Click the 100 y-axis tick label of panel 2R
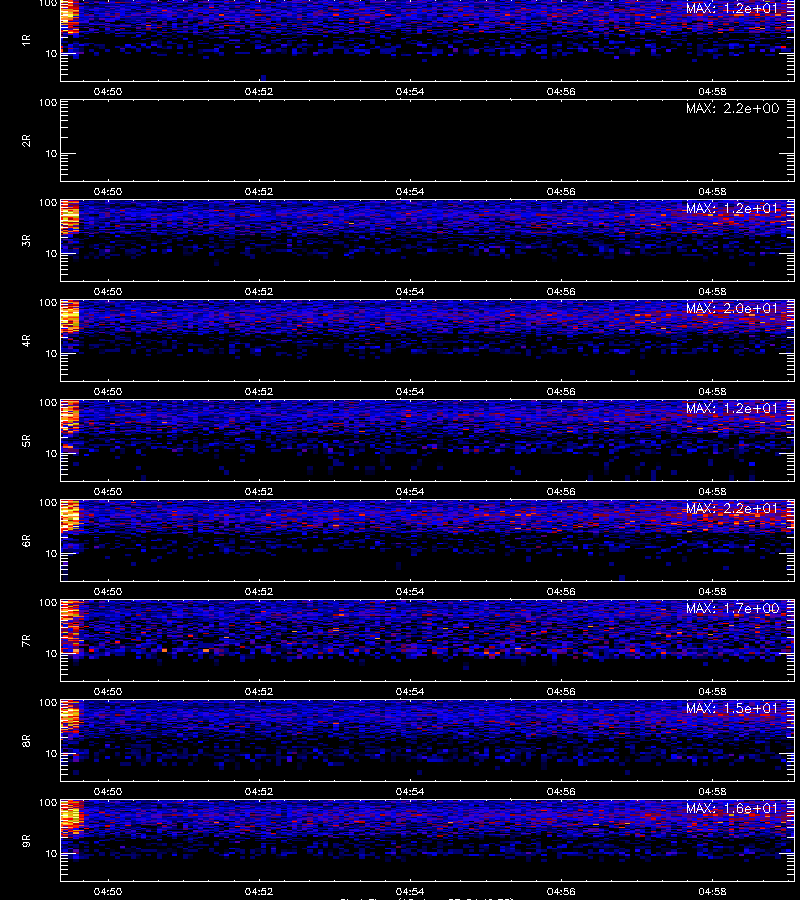This screenshot has width=800, height=900. click(48, 103)
